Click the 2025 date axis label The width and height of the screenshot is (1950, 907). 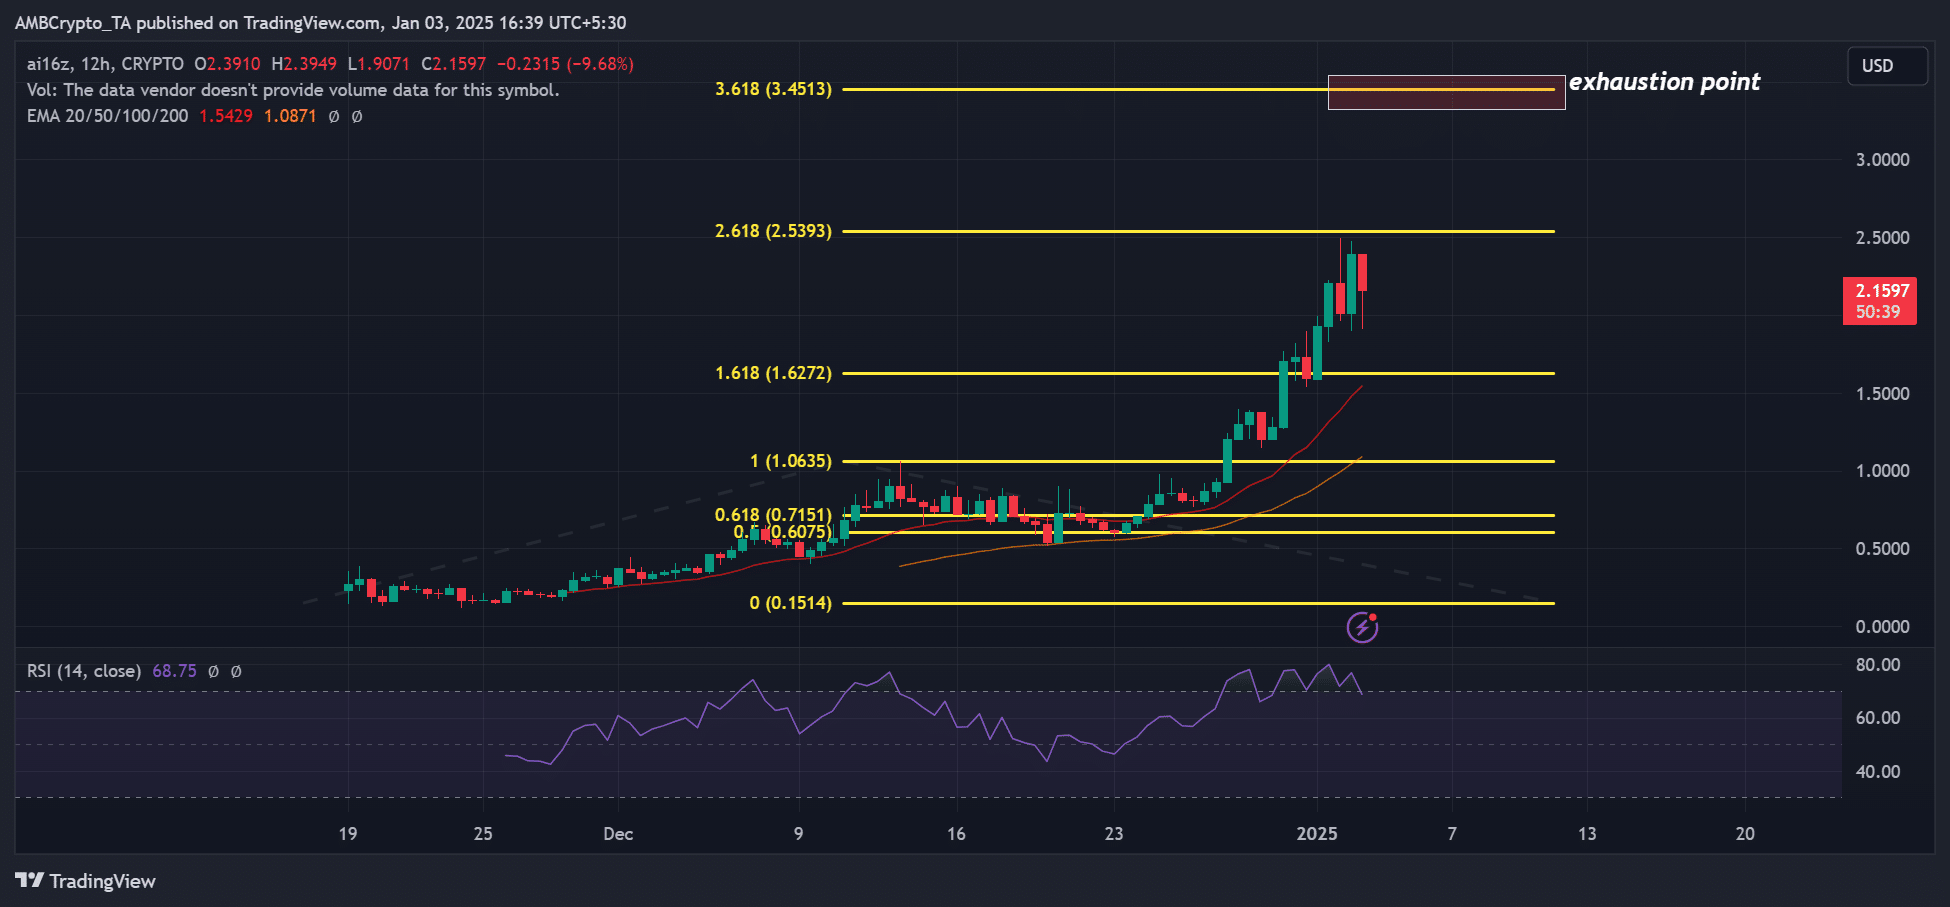pos(1317,834)
